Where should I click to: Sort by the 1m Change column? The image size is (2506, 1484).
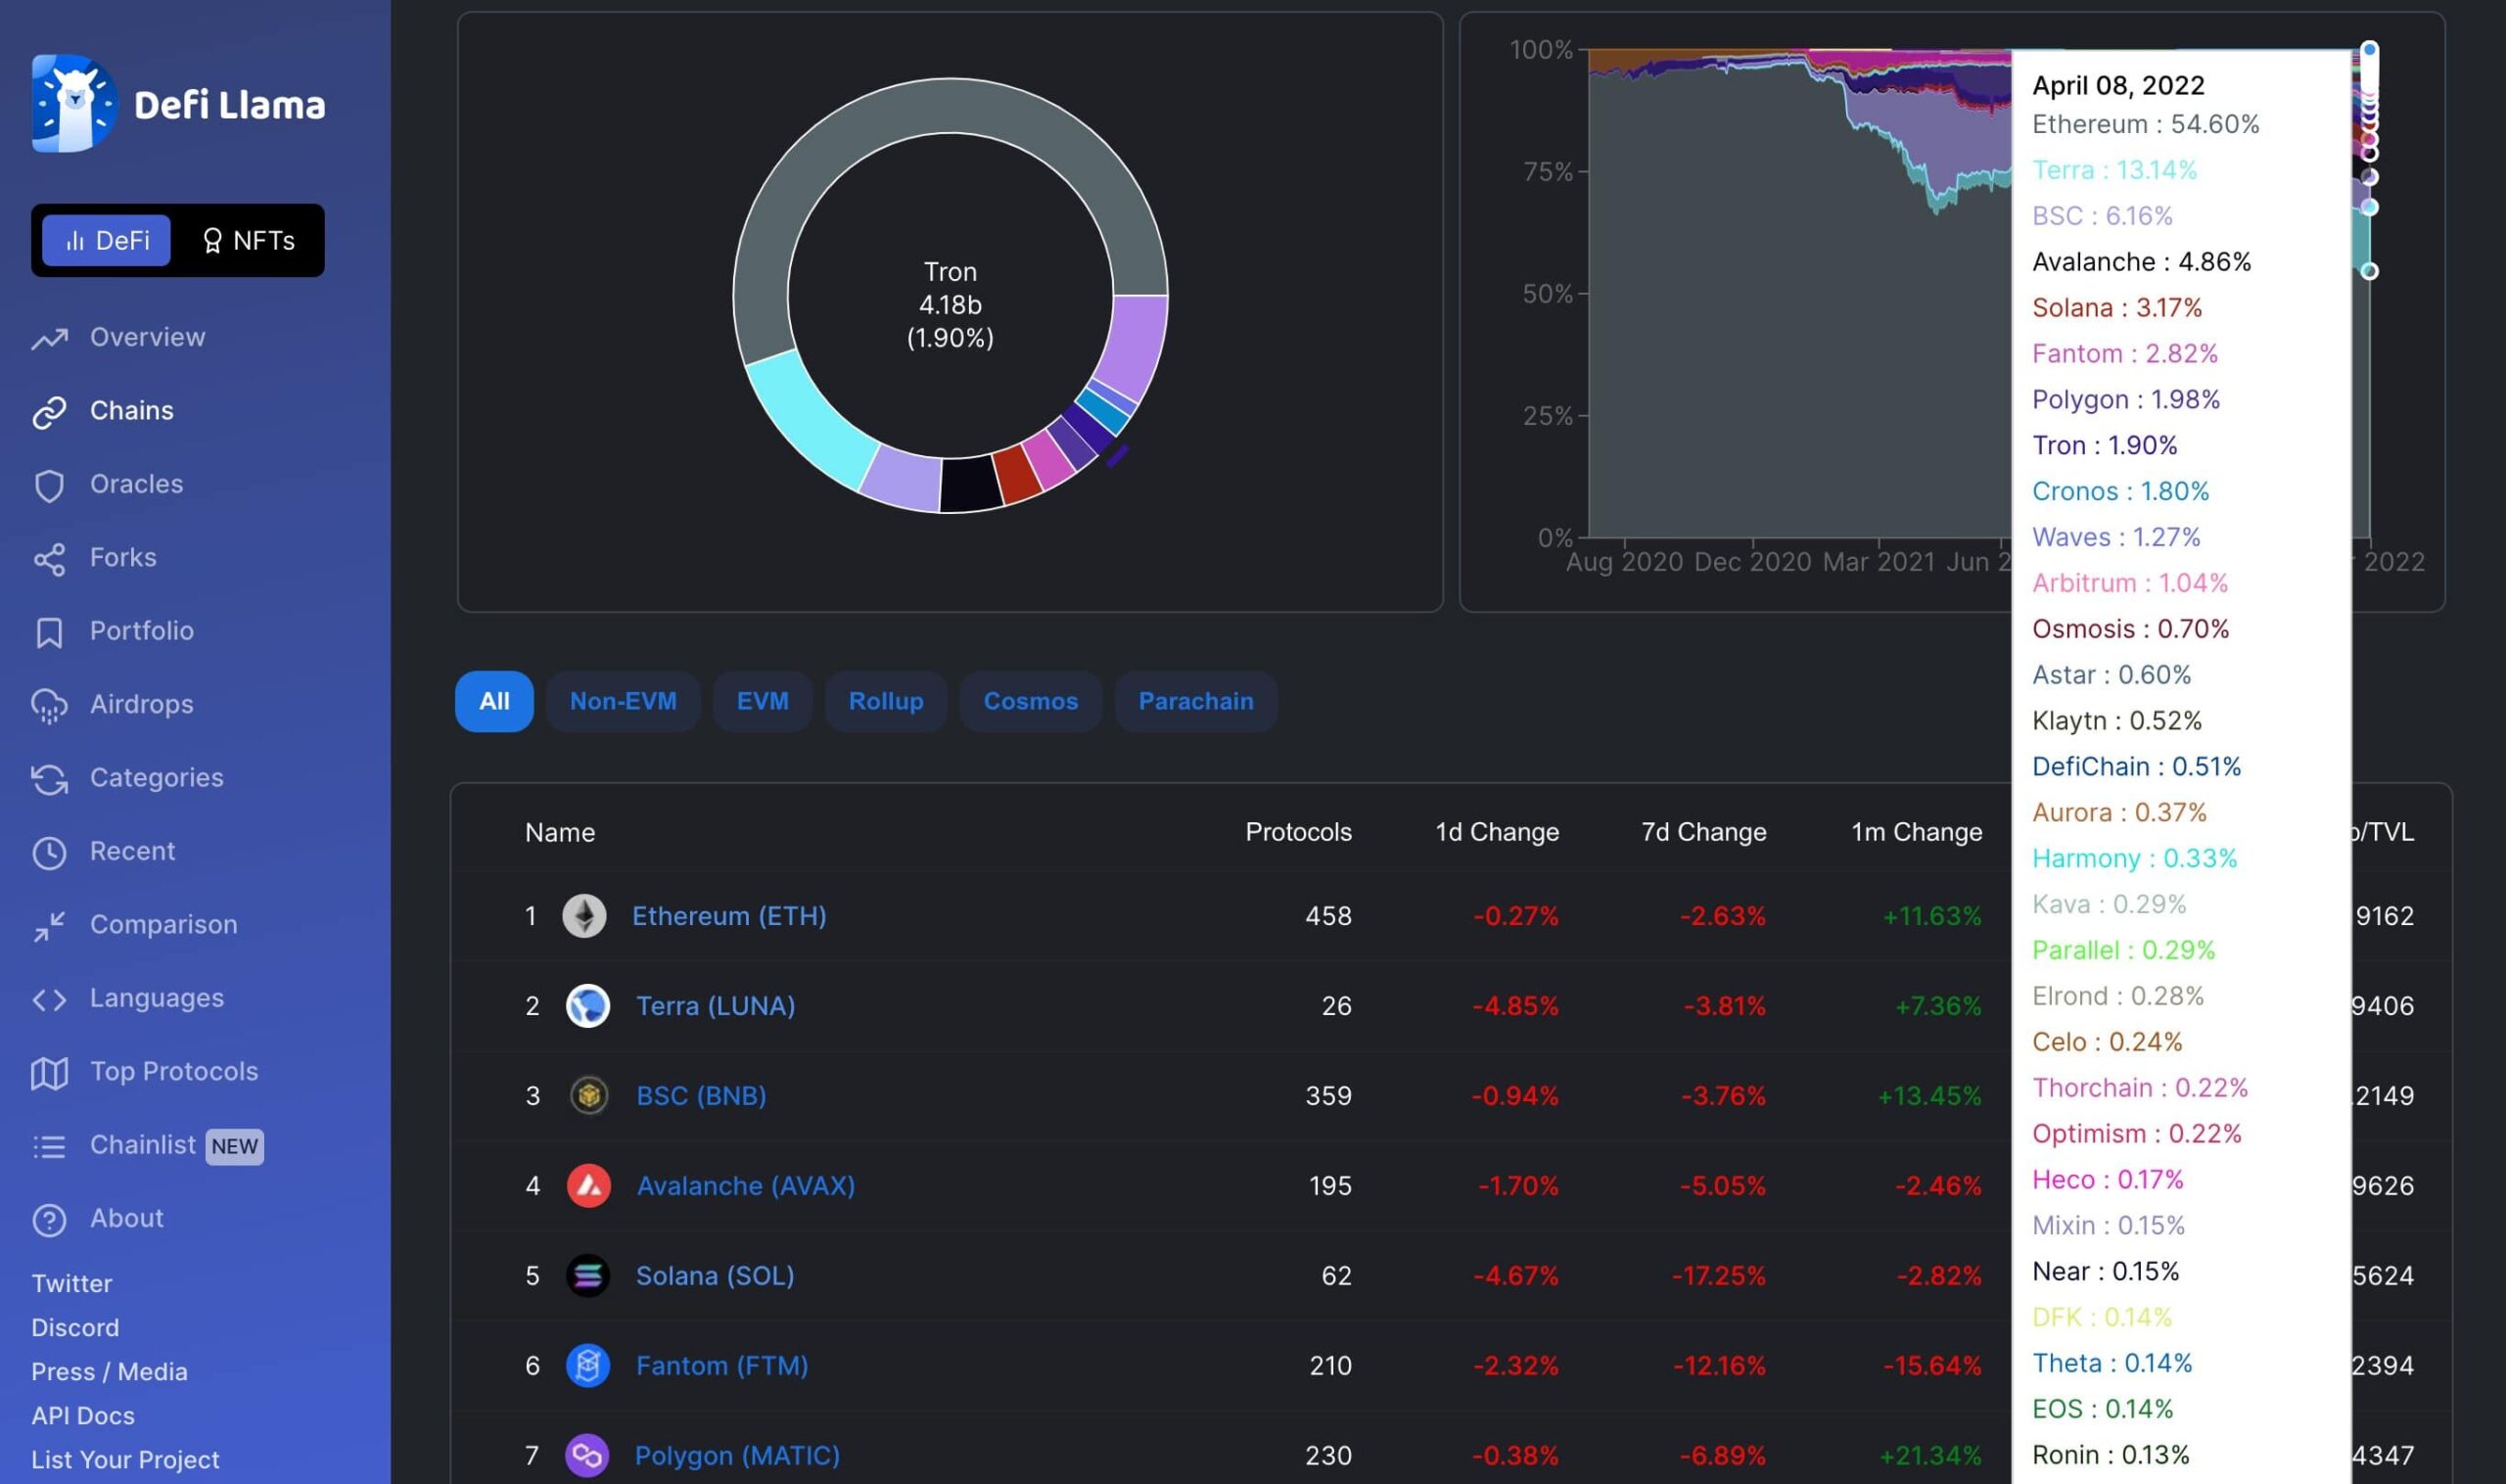[x=1916, y=832]
